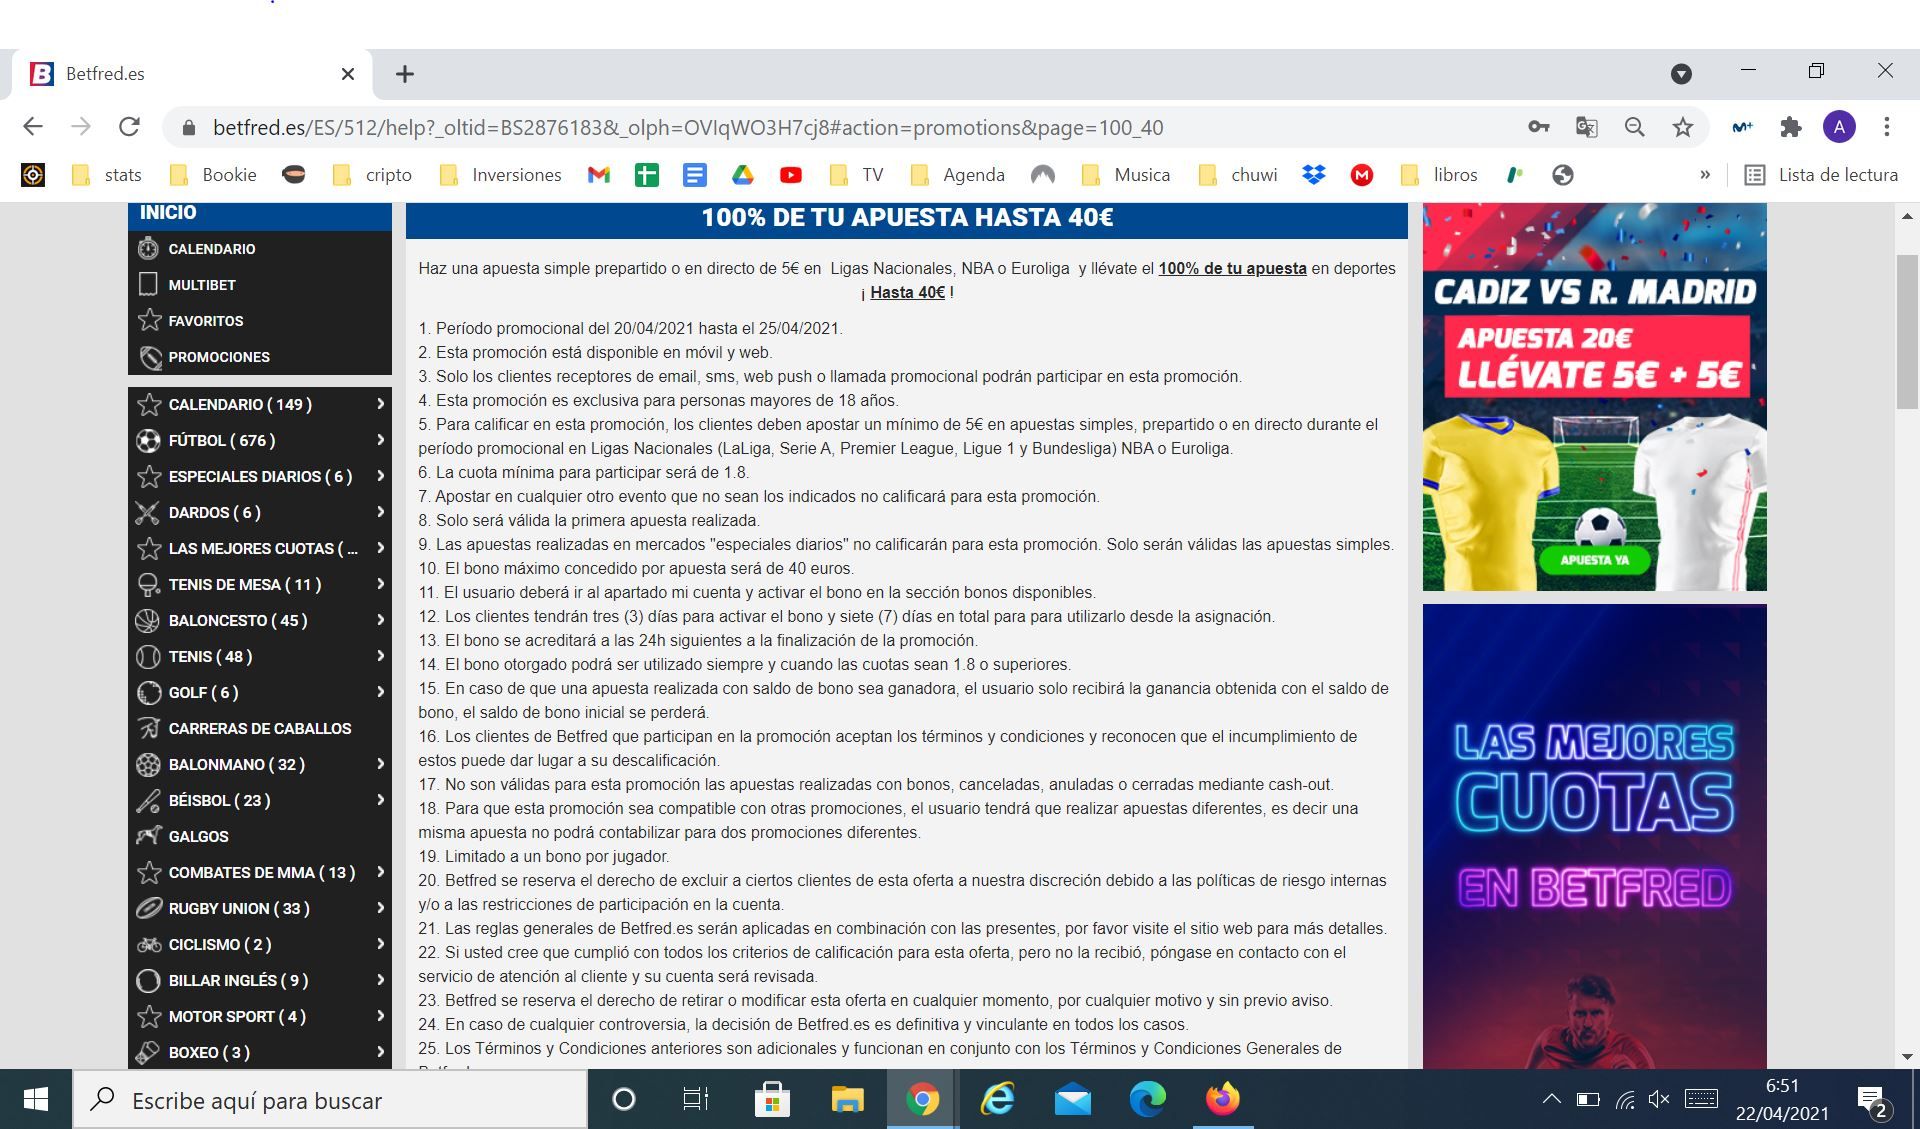Open Chrome saved passwords key icon
Image resolution: width=1920 pixels, height=1129 pixels.
coord(1539,127)
